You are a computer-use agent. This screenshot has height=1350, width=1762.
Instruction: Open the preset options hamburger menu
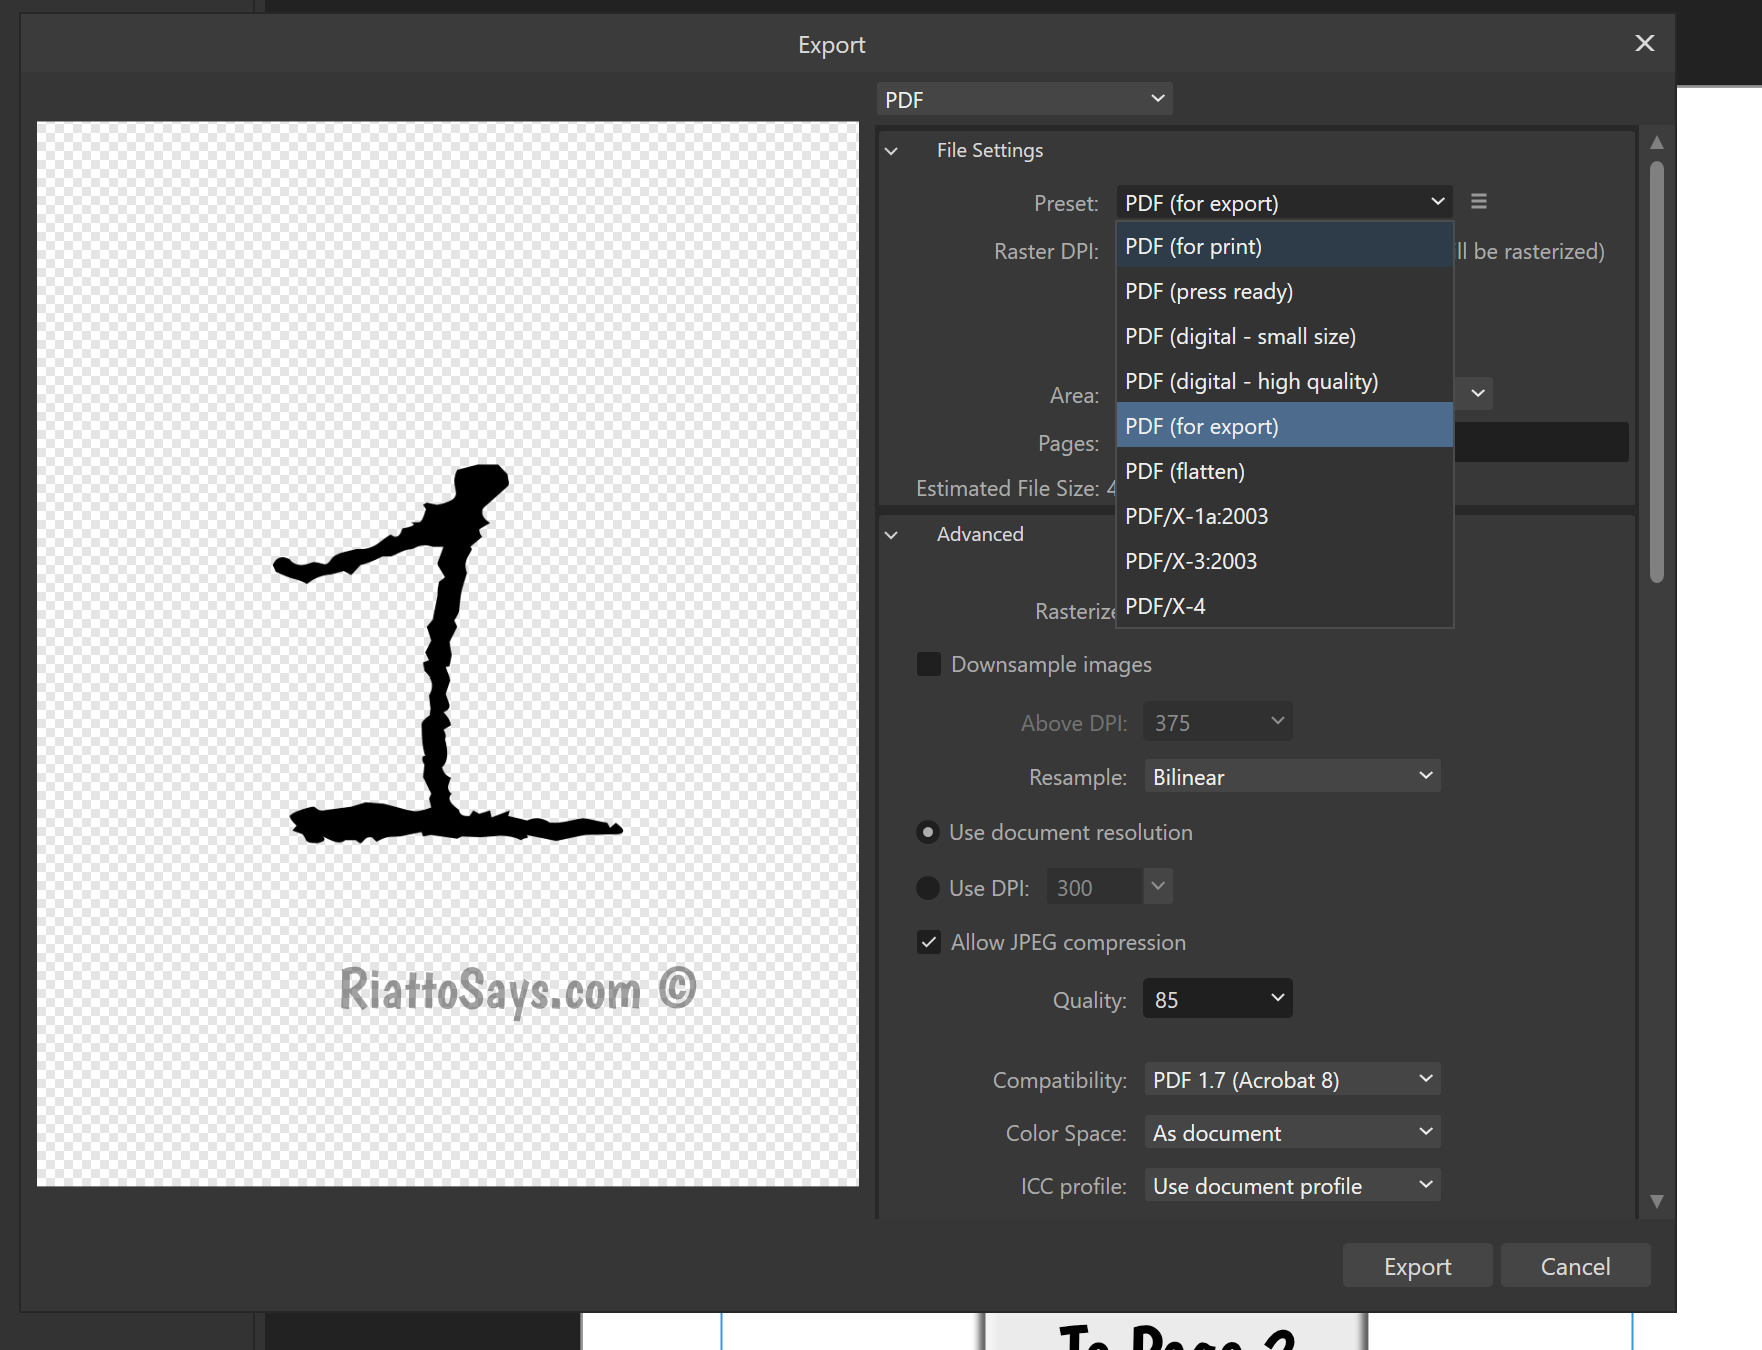tap(1479, 202)
